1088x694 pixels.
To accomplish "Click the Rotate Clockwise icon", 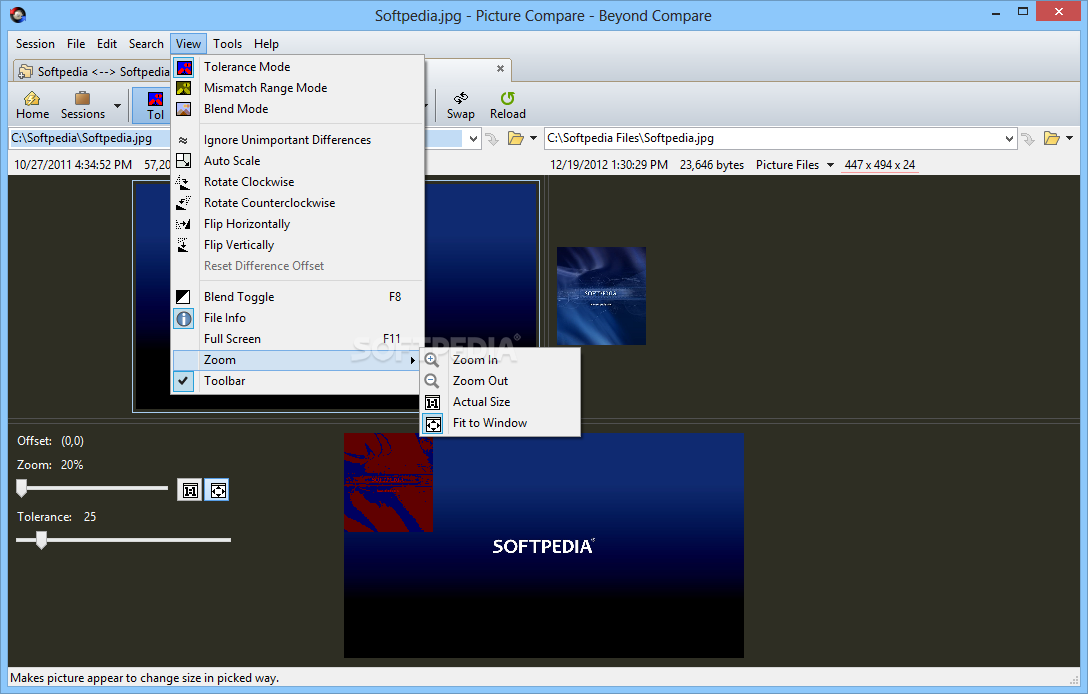I will tap(183, 182).
